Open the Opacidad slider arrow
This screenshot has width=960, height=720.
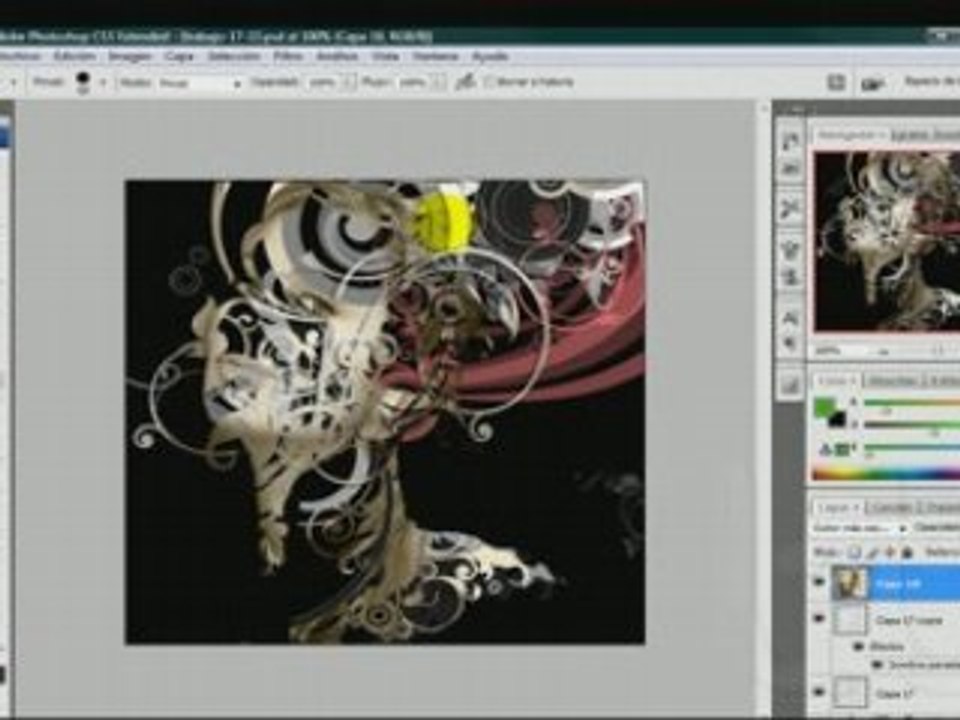click(x=348, y=82)
